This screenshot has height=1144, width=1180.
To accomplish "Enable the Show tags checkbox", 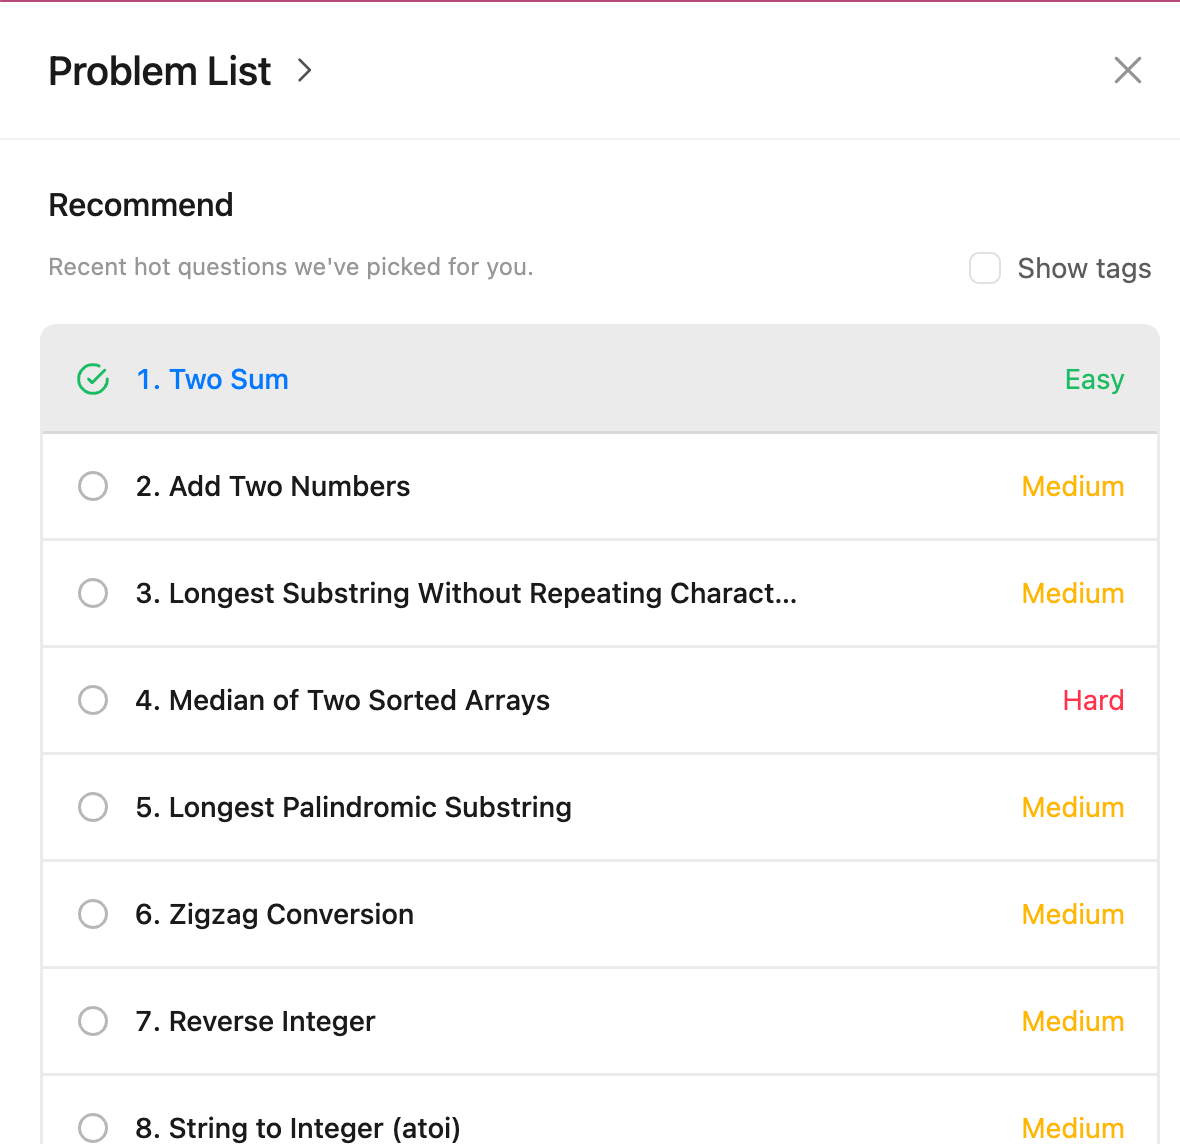I will tap(985, 268).
